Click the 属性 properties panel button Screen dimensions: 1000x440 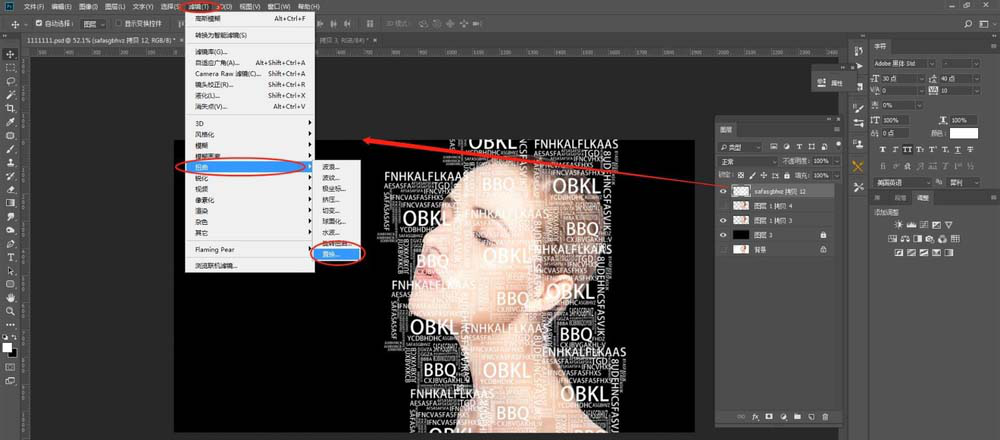click(832, 84)
